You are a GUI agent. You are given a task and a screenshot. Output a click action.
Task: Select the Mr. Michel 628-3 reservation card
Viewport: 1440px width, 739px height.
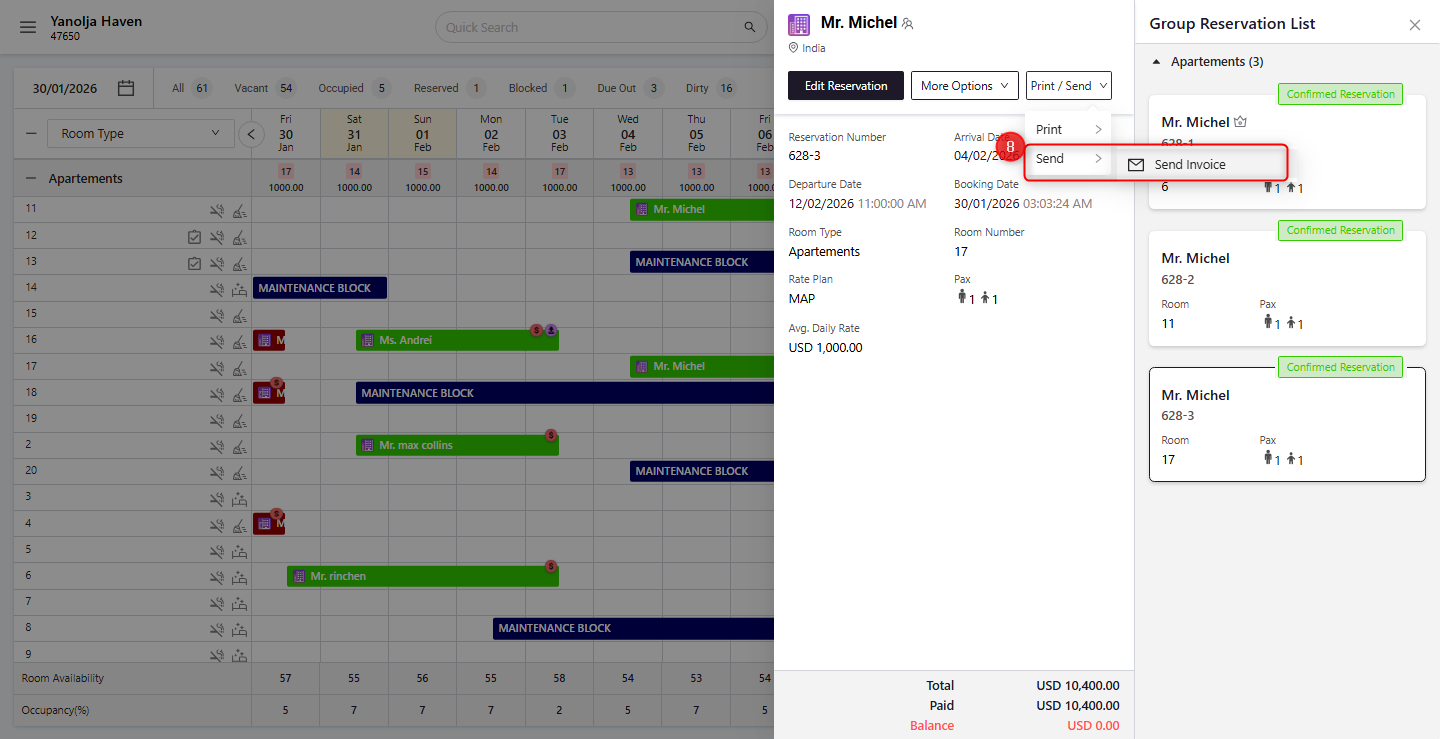tap(1287, 424)
